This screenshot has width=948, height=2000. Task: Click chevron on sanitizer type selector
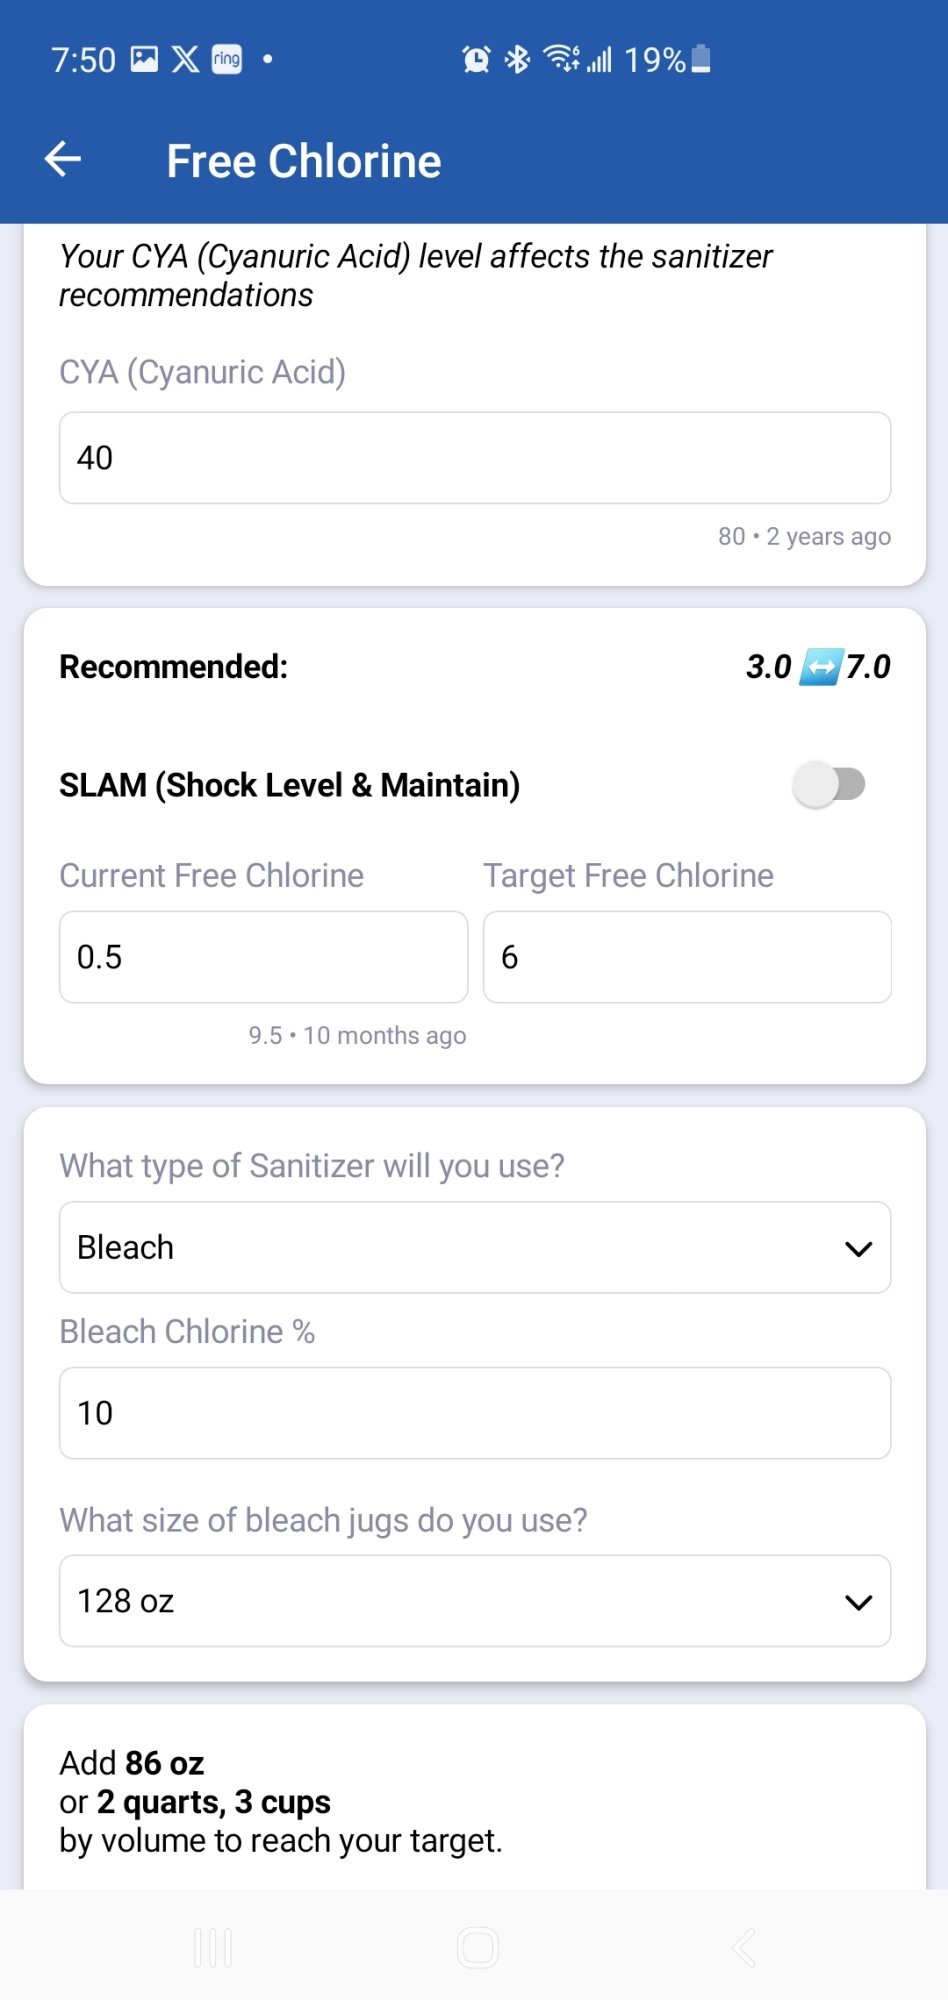click(x=859, y=1249)
